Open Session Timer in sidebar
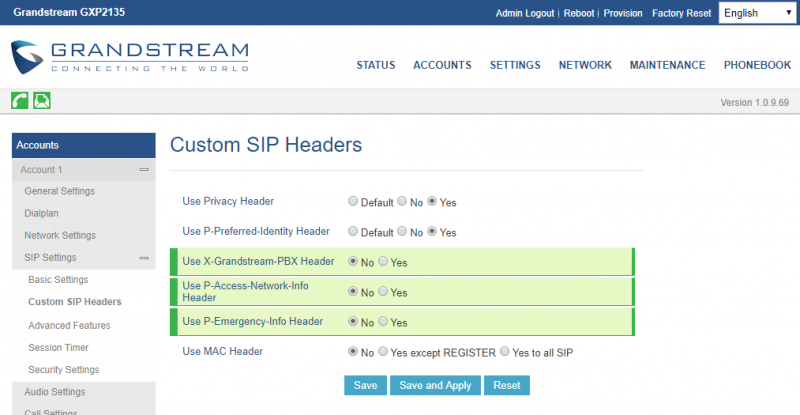The image size is (800, 415). (x=58, y=348)
